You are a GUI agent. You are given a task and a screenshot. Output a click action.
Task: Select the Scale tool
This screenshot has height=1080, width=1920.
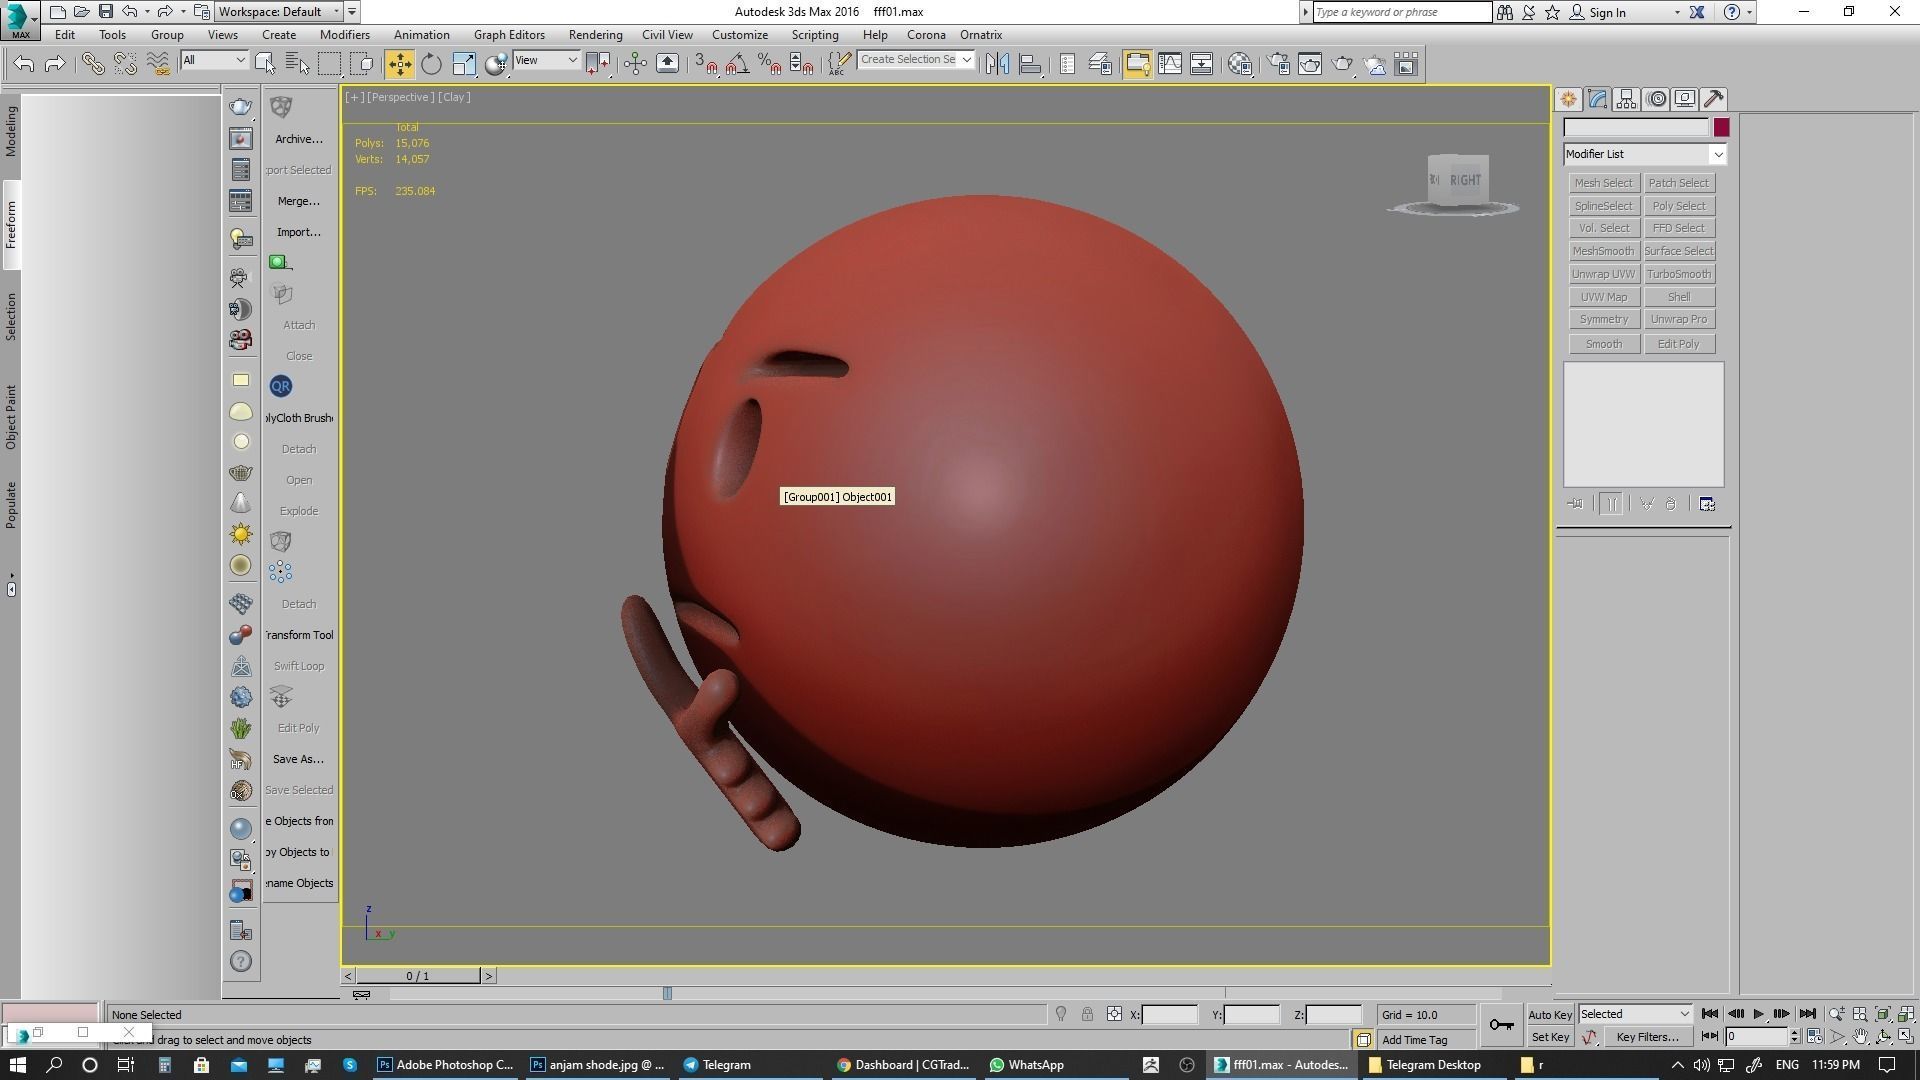[x=464, y=65]
